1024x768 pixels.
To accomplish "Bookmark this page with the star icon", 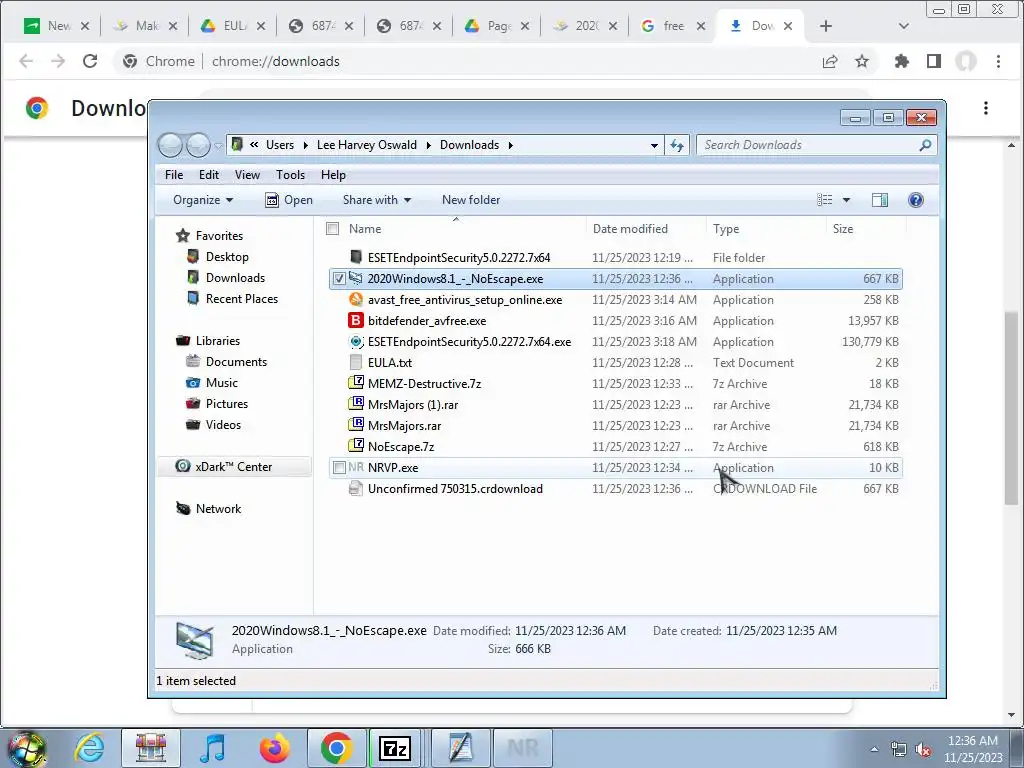I will coord(862,61).
